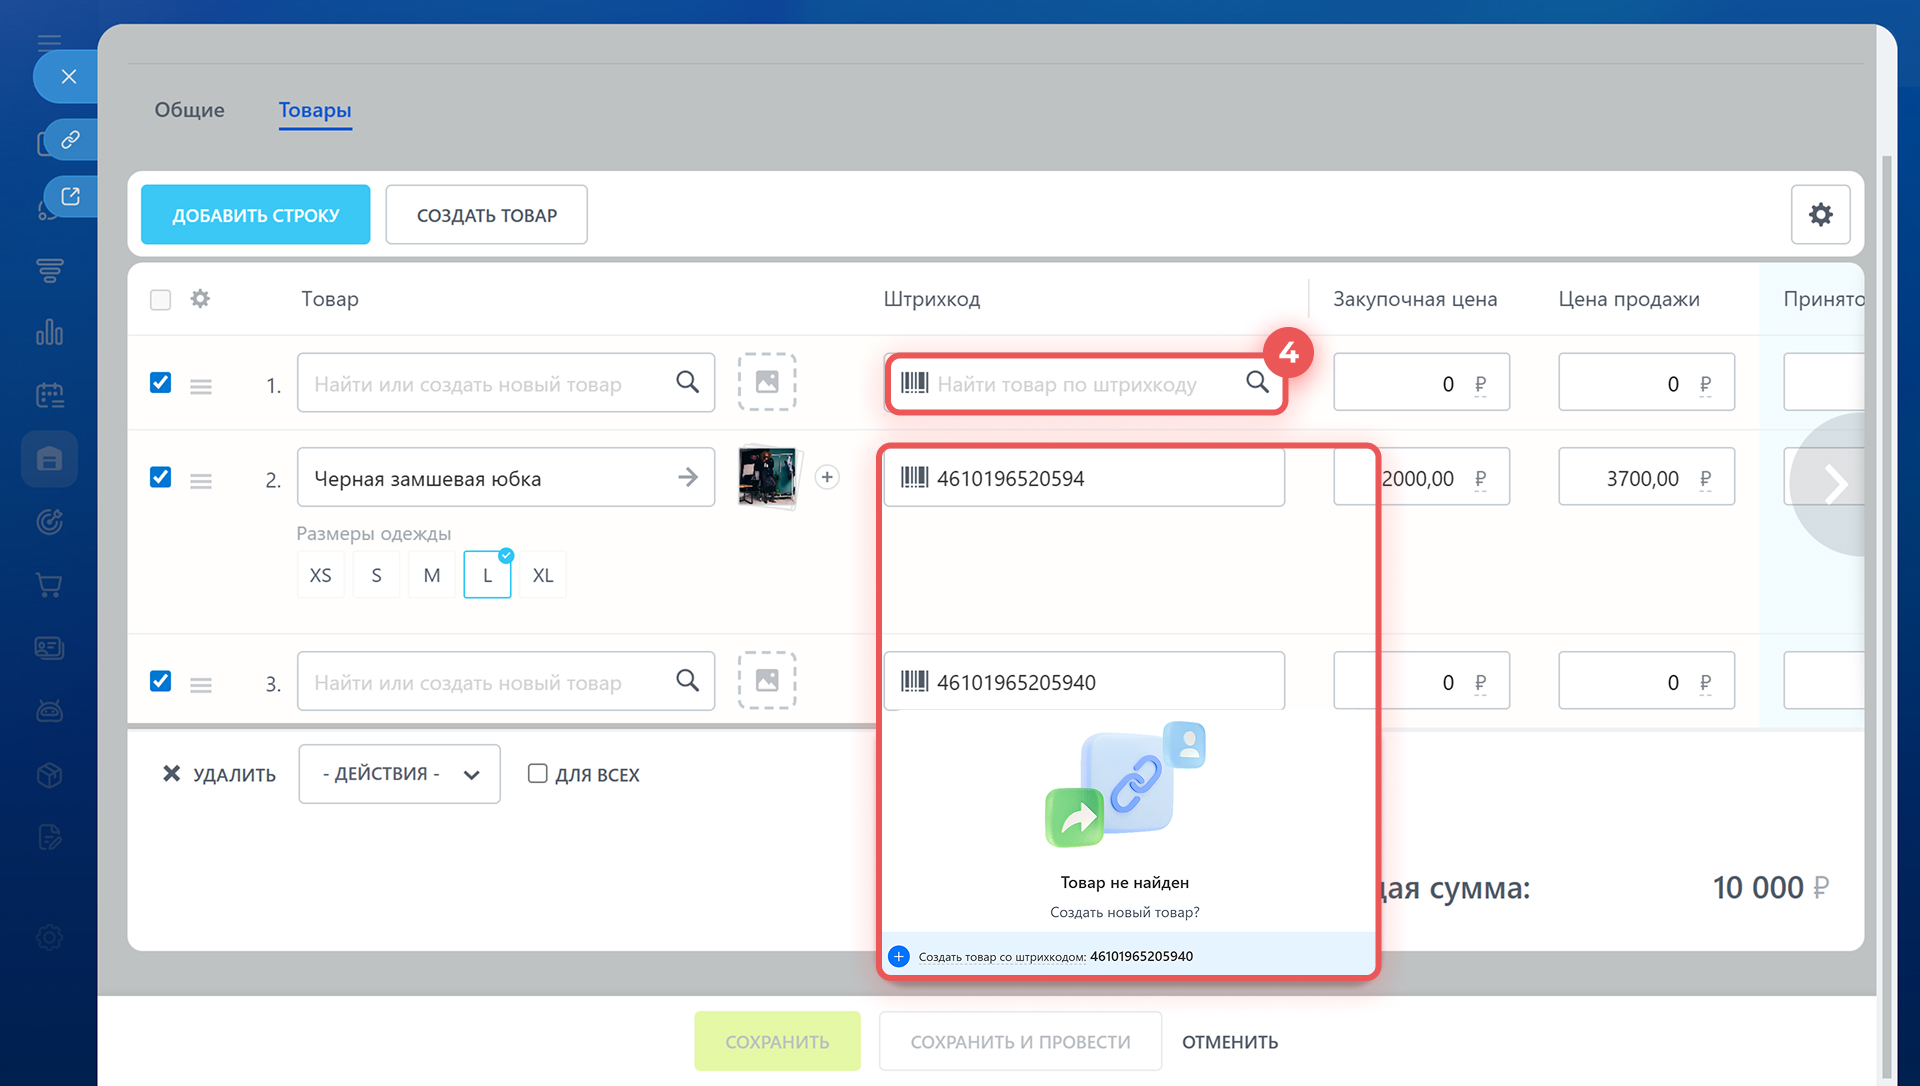The height and width of the screenshot is (1086, 1920).
Task: Click «Добавить строку» button
Action: [255, 215]
